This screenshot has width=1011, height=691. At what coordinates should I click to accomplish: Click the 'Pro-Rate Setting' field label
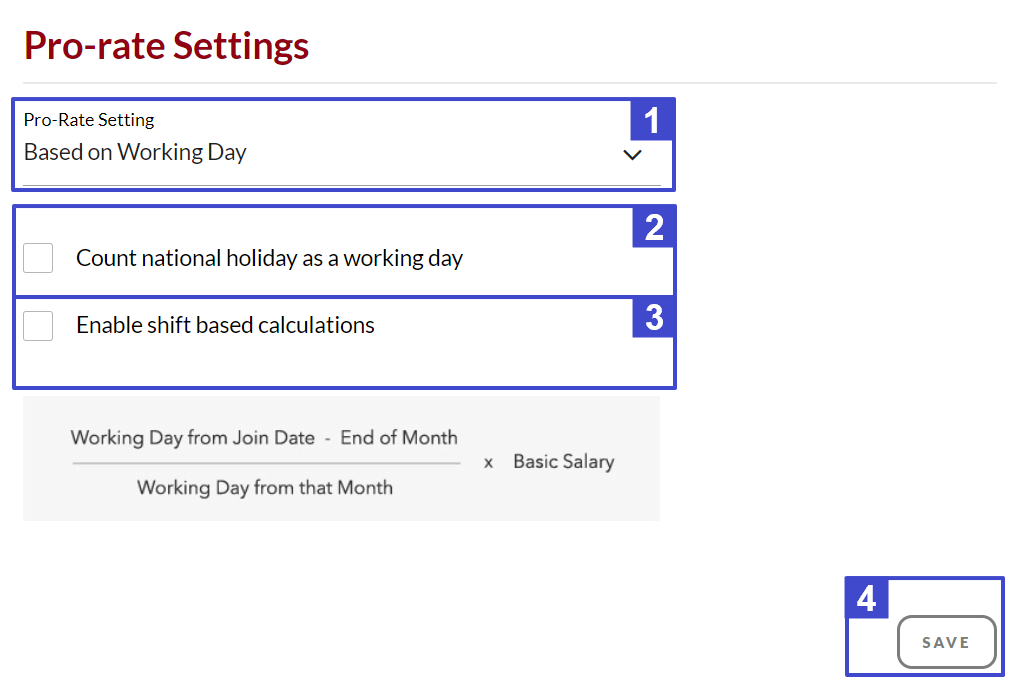(89, 120)
